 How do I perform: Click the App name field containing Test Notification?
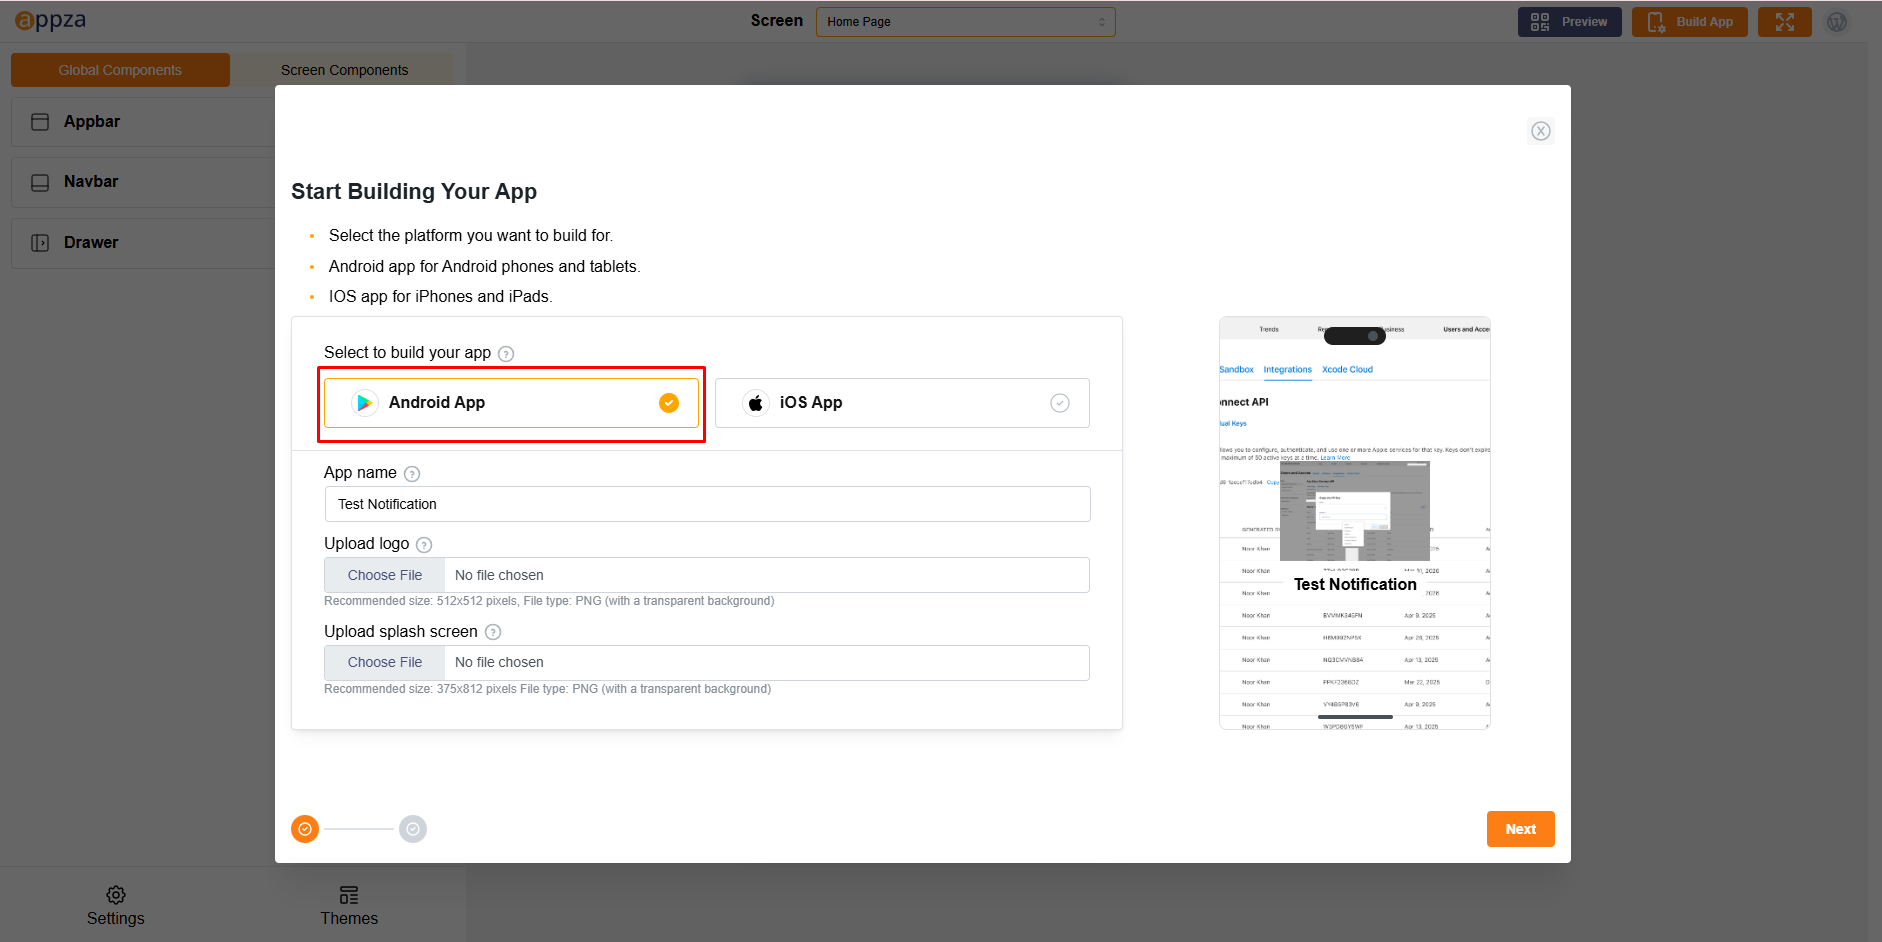[x=707, y=504]
